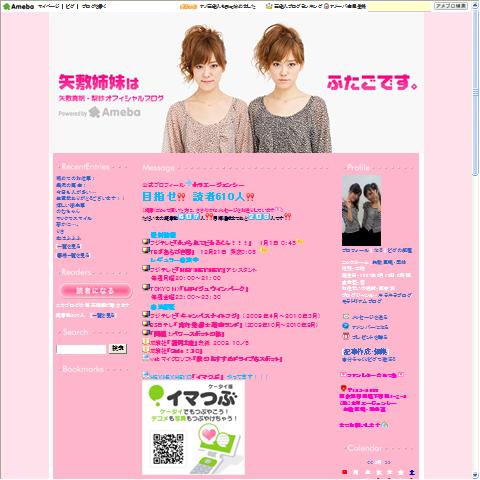
Task: Click the gift present icon in Profile
Action: point(346,336)
